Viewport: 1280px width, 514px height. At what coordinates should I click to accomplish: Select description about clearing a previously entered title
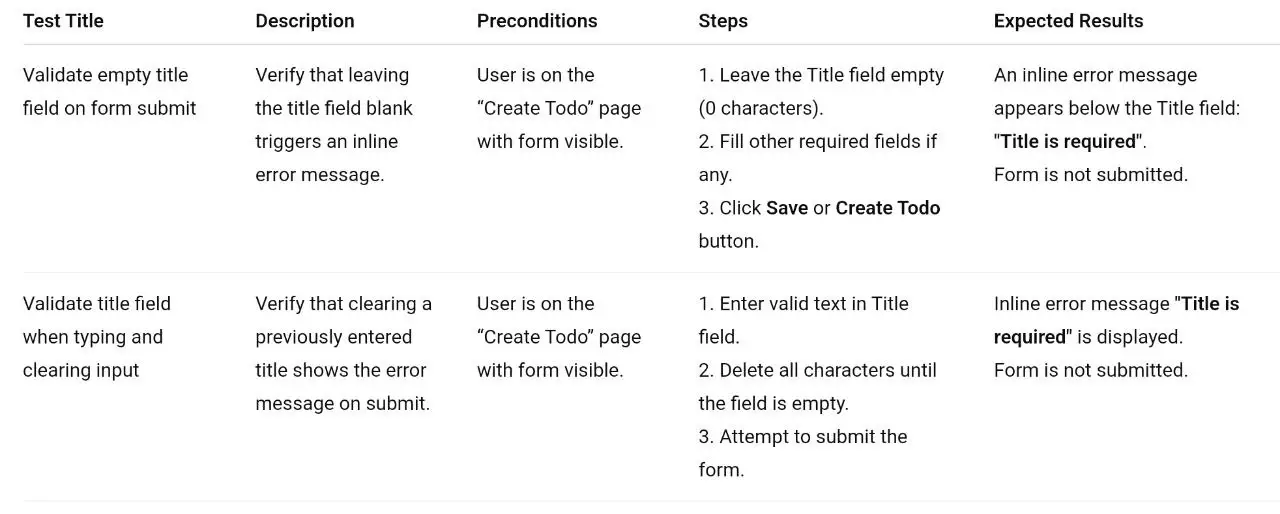tap(343, 353)
